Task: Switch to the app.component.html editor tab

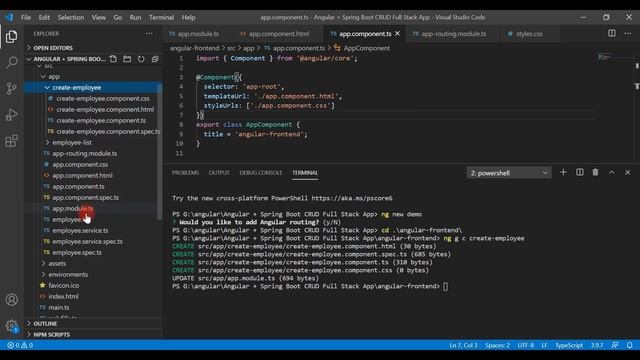Action: 278,34
